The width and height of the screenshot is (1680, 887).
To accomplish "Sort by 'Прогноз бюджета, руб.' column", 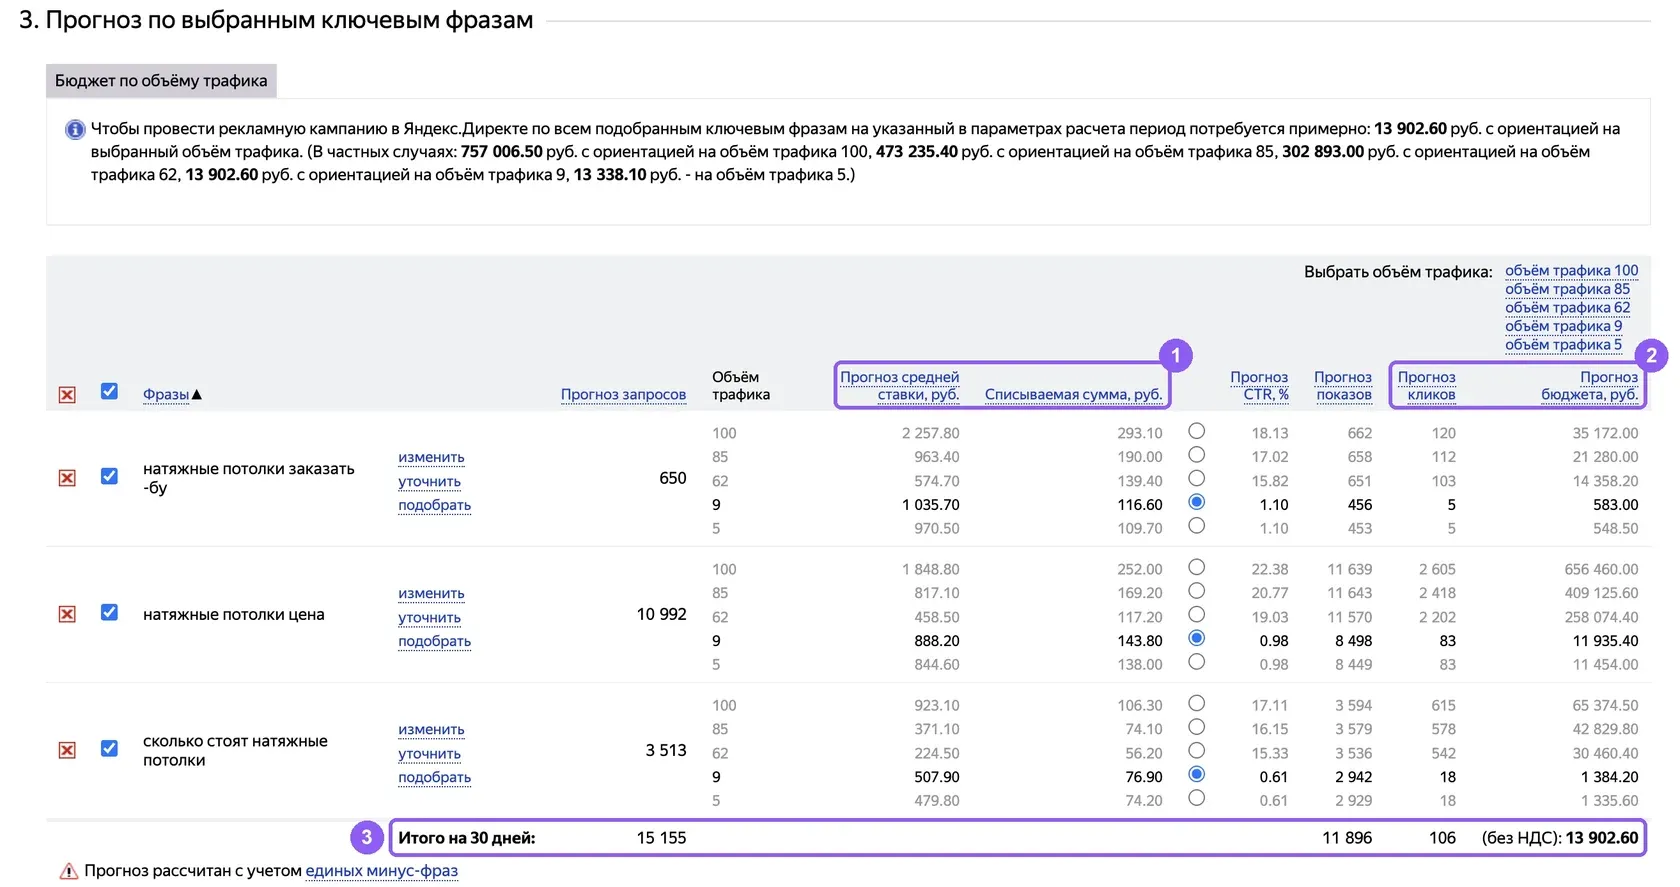I will coord(1590,386).
